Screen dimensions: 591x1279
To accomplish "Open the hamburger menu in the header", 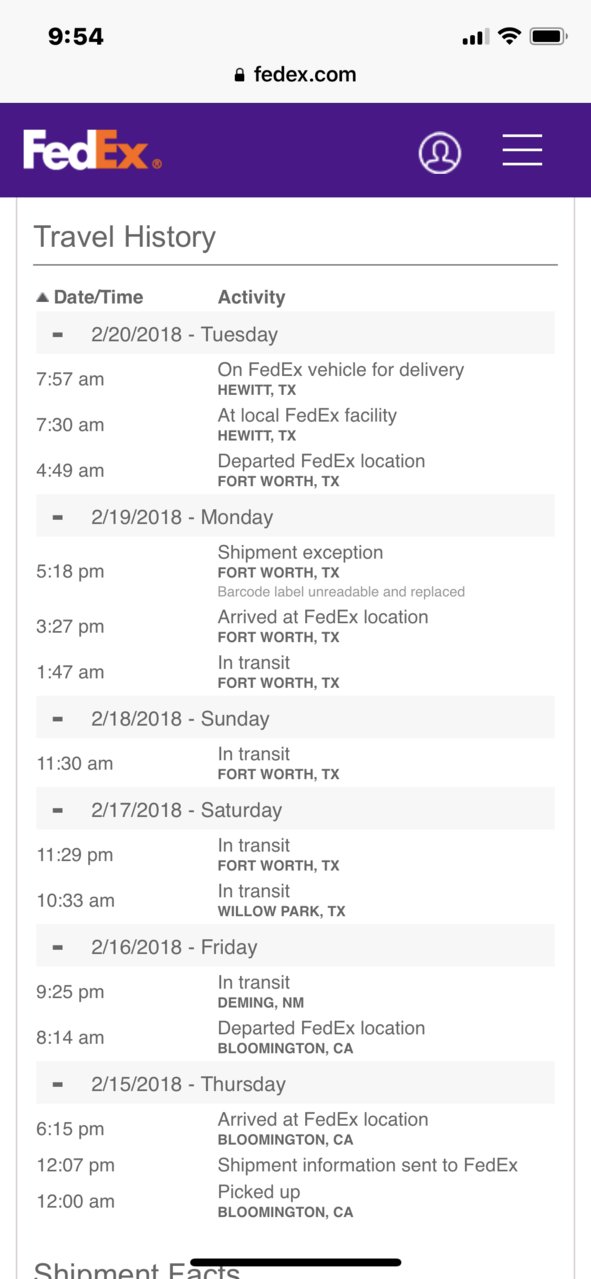I will 522,150.
